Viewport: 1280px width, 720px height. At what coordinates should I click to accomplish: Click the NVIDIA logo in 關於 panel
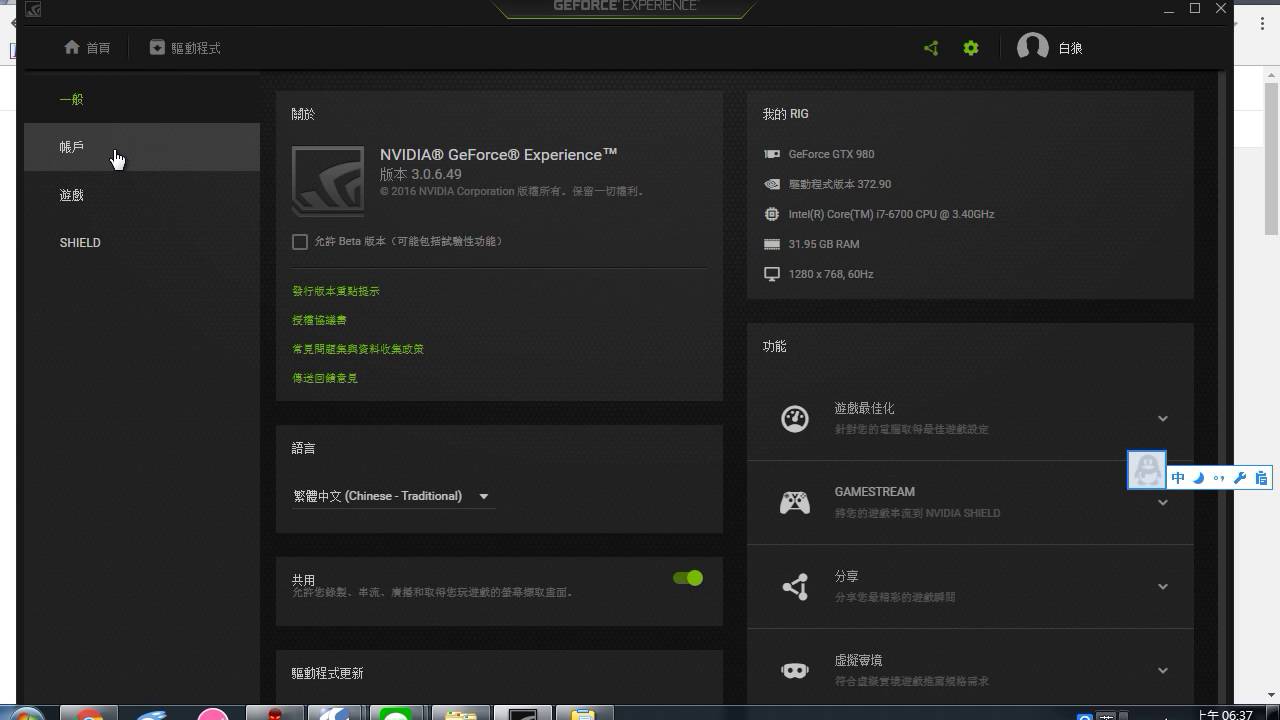pyautogui.click(x=328, y=181)
